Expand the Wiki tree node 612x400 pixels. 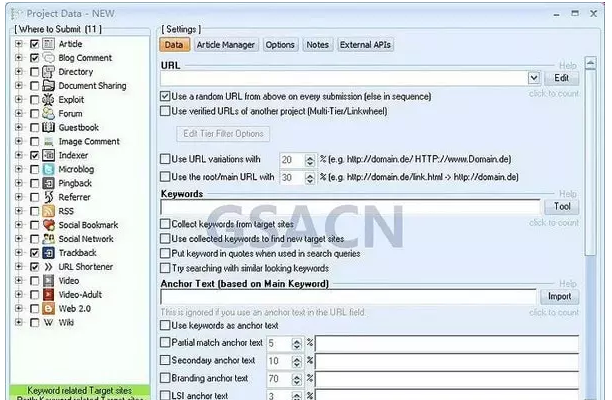pos(18,322)
